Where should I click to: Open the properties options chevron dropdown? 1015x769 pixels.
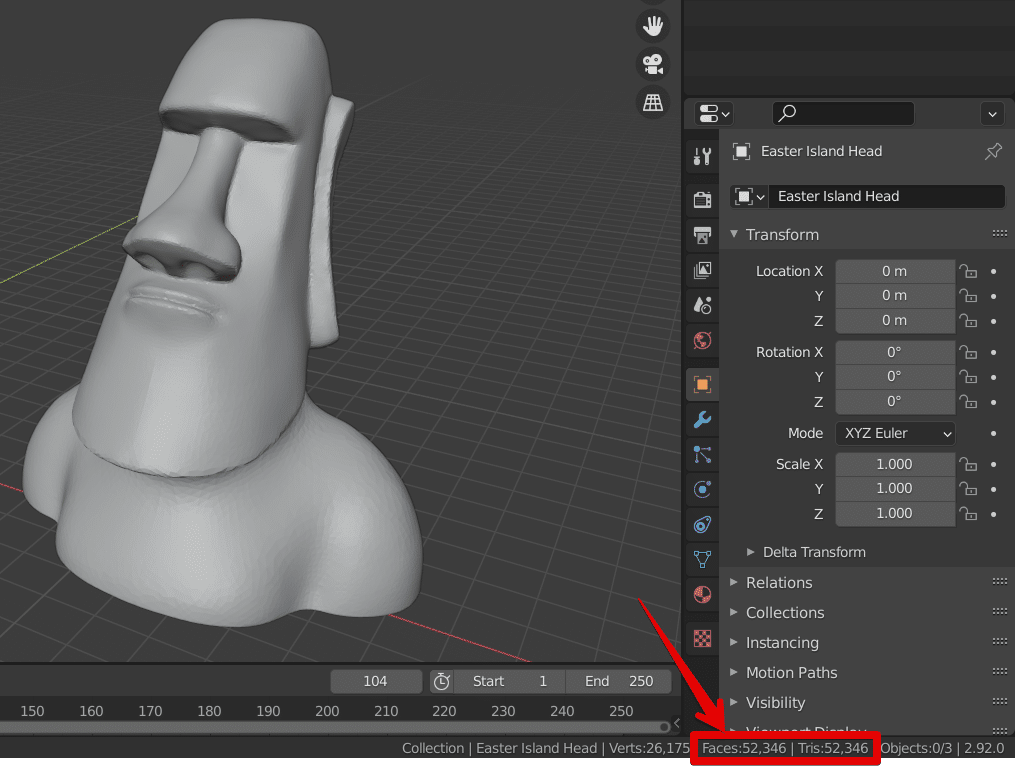(992, 115)
